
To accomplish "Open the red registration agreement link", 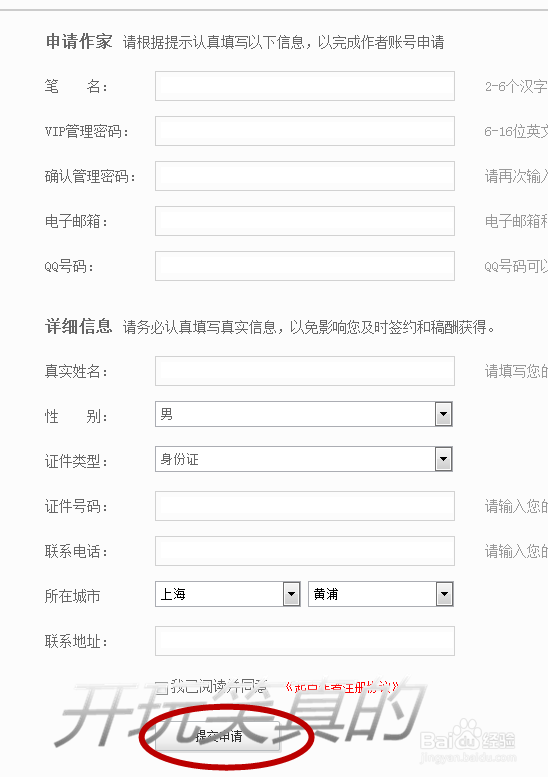I will tap(342, 687).
